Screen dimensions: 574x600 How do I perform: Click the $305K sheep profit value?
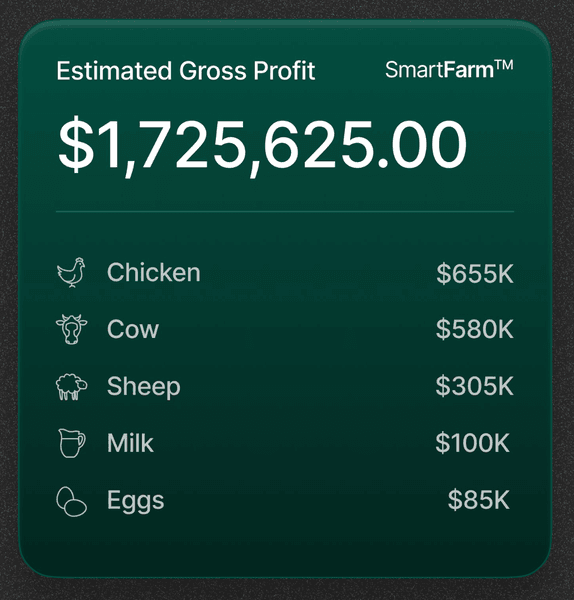click(x=475, y=386)
